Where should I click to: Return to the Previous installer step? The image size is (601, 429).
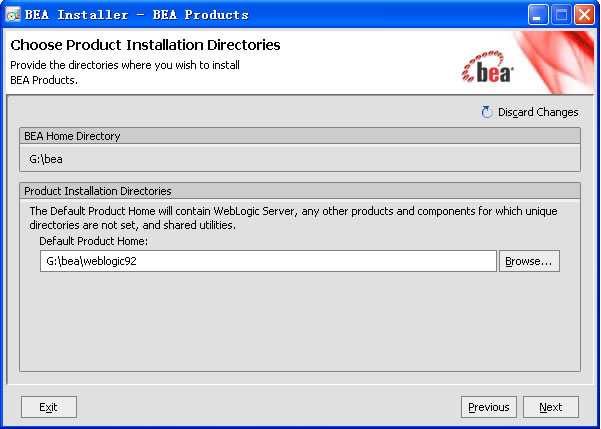(489, 407)
